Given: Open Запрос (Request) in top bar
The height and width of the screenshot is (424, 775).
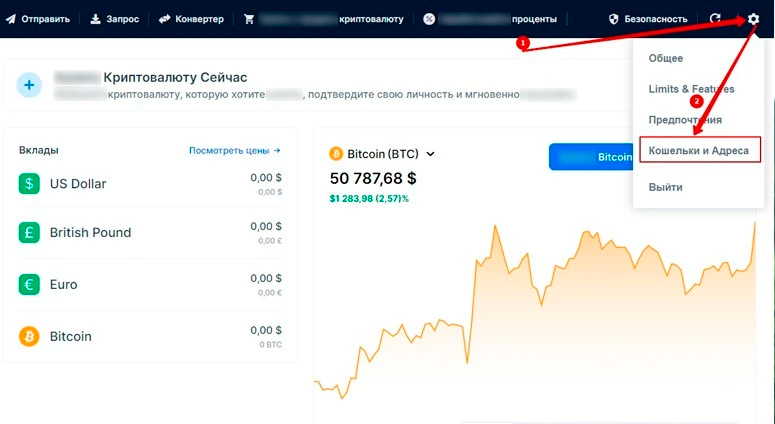Looking at the screenshot, I should click(x=115, y=19).
